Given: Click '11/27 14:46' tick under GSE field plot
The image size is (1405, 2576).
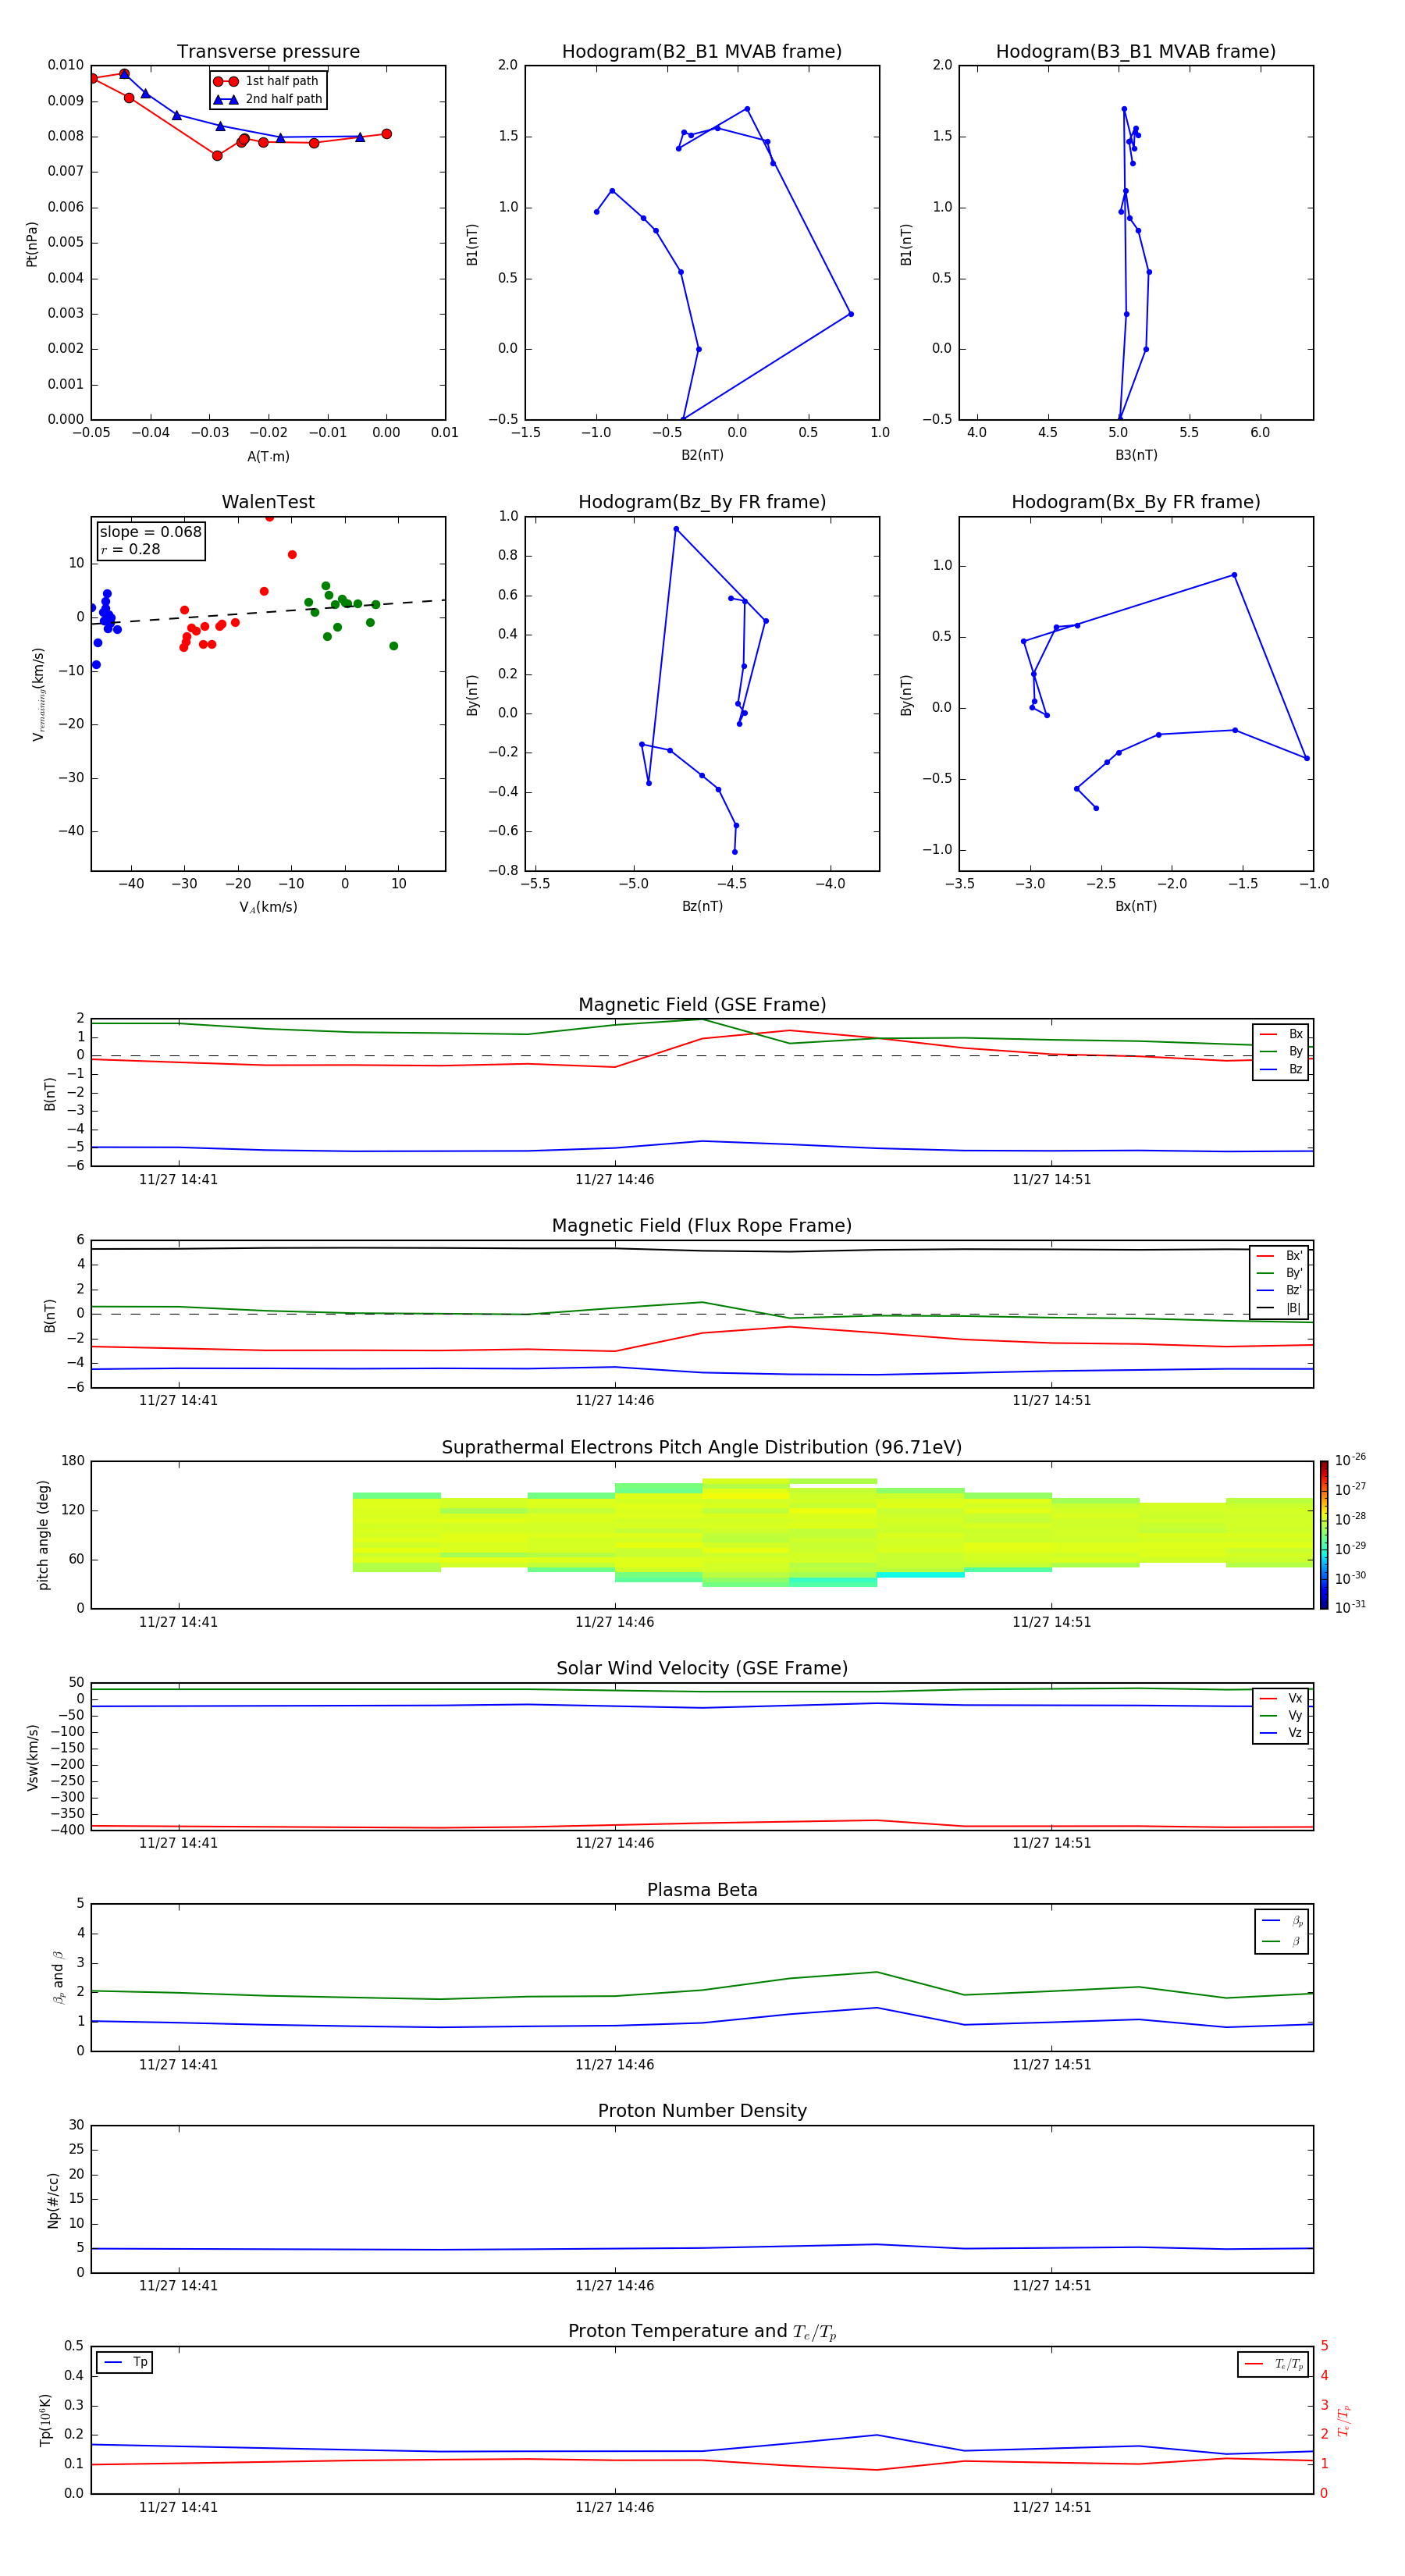Looking at the screenshot, I should pos(614,1180).
